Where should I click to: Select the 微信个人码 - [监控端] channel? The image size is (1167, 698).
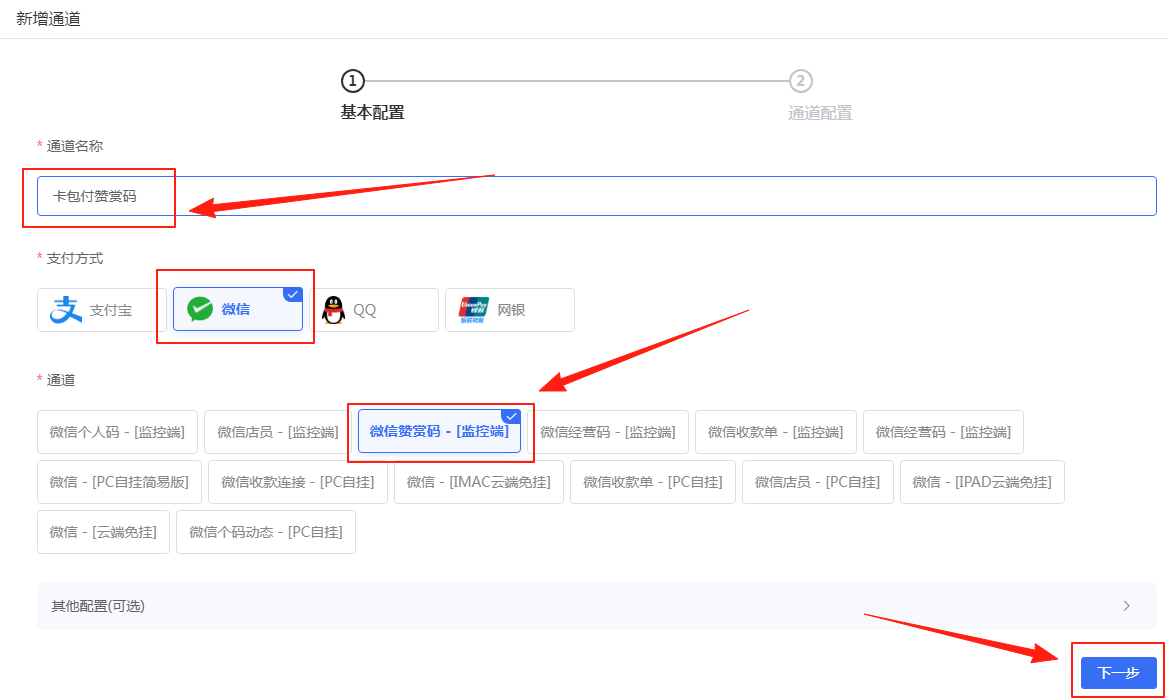(117, 431)
